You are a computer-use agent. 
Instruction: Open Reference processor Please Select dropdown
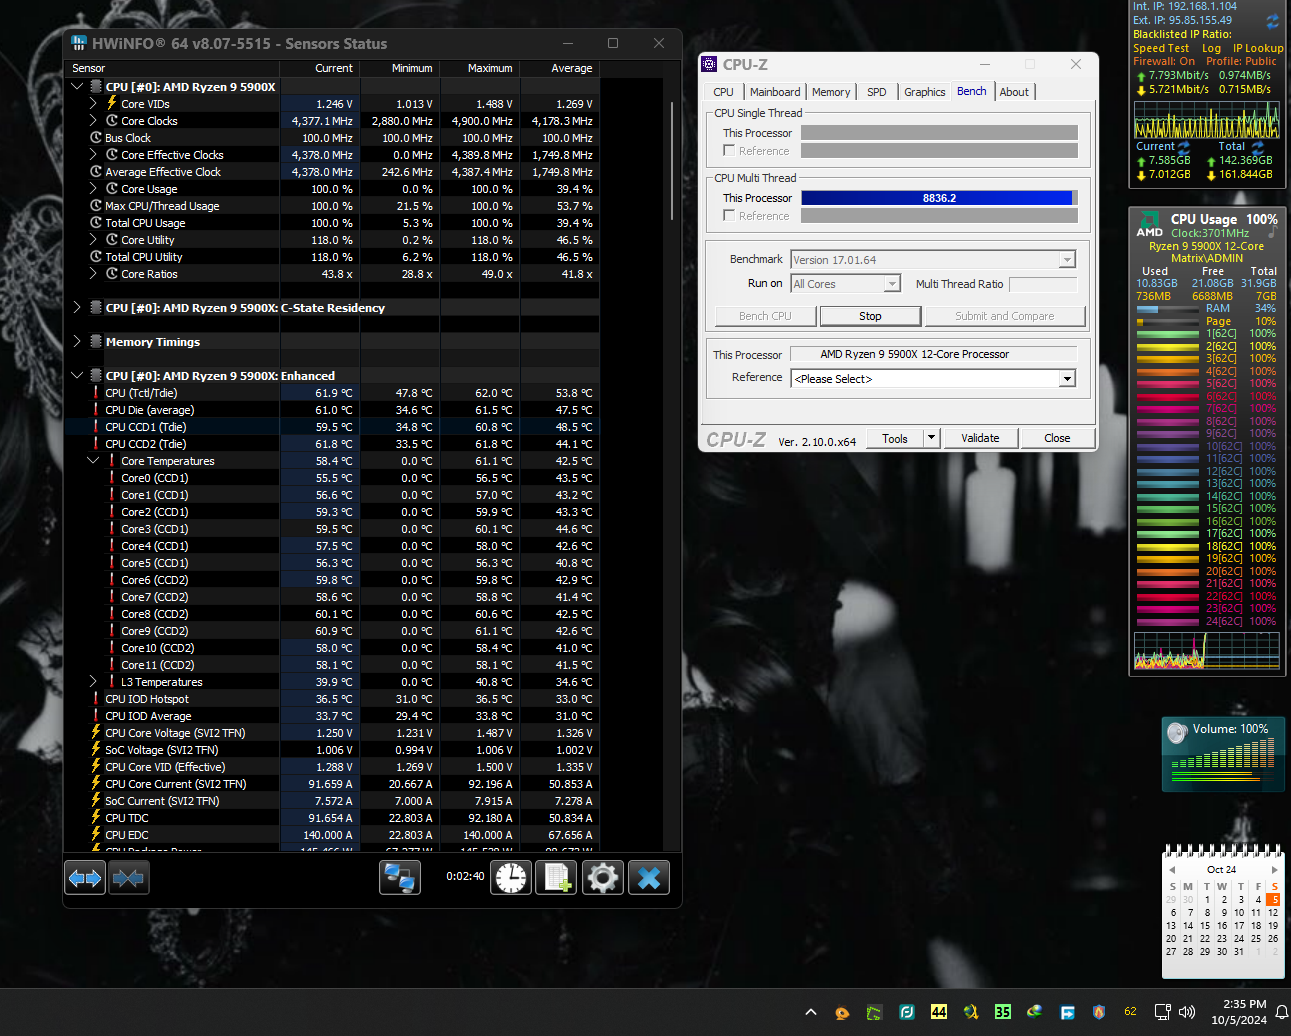point(1067,378)
